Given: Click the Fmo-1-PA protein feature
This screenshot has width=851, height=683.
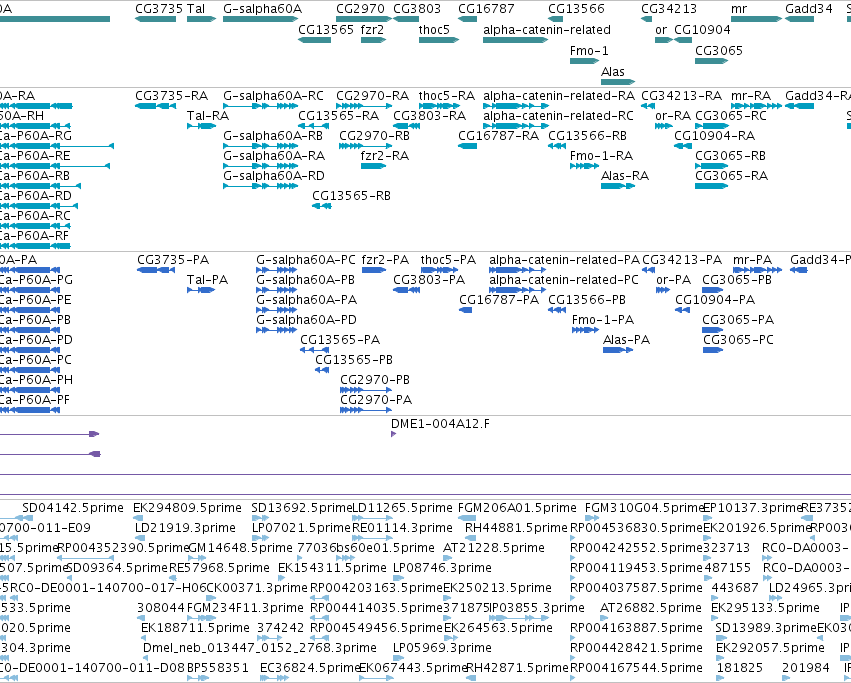Looking at the screenshot, I should coord(585,330).
